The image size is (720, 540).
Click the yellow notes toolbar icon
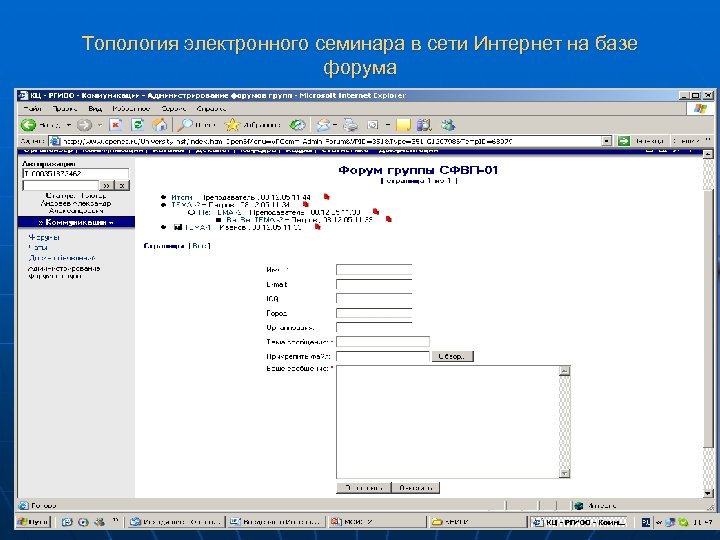point(403,125)
